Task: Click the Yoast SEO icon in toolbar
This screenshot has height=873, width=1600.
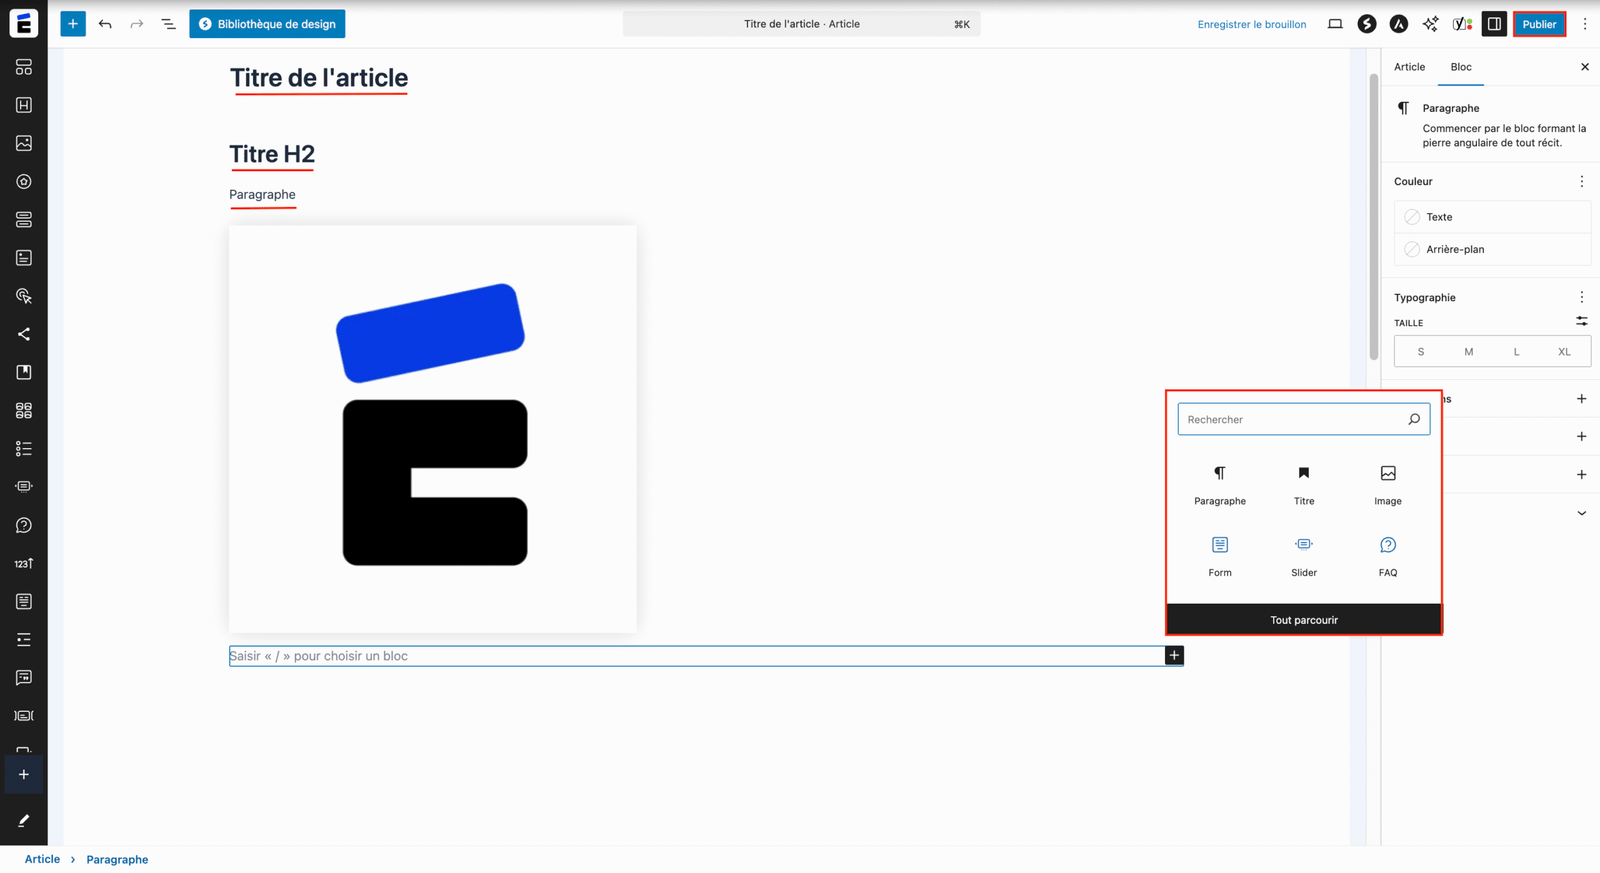Action: [x=1462, y=24]
